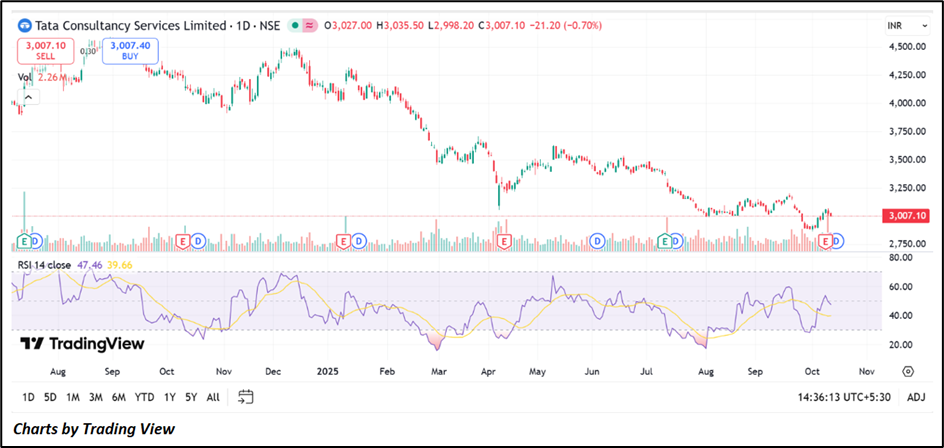Collapse the indicator legend with chevron arrow
Image resolution: width=944 pixels, height=448 pixels.
[x=27, y=98]
